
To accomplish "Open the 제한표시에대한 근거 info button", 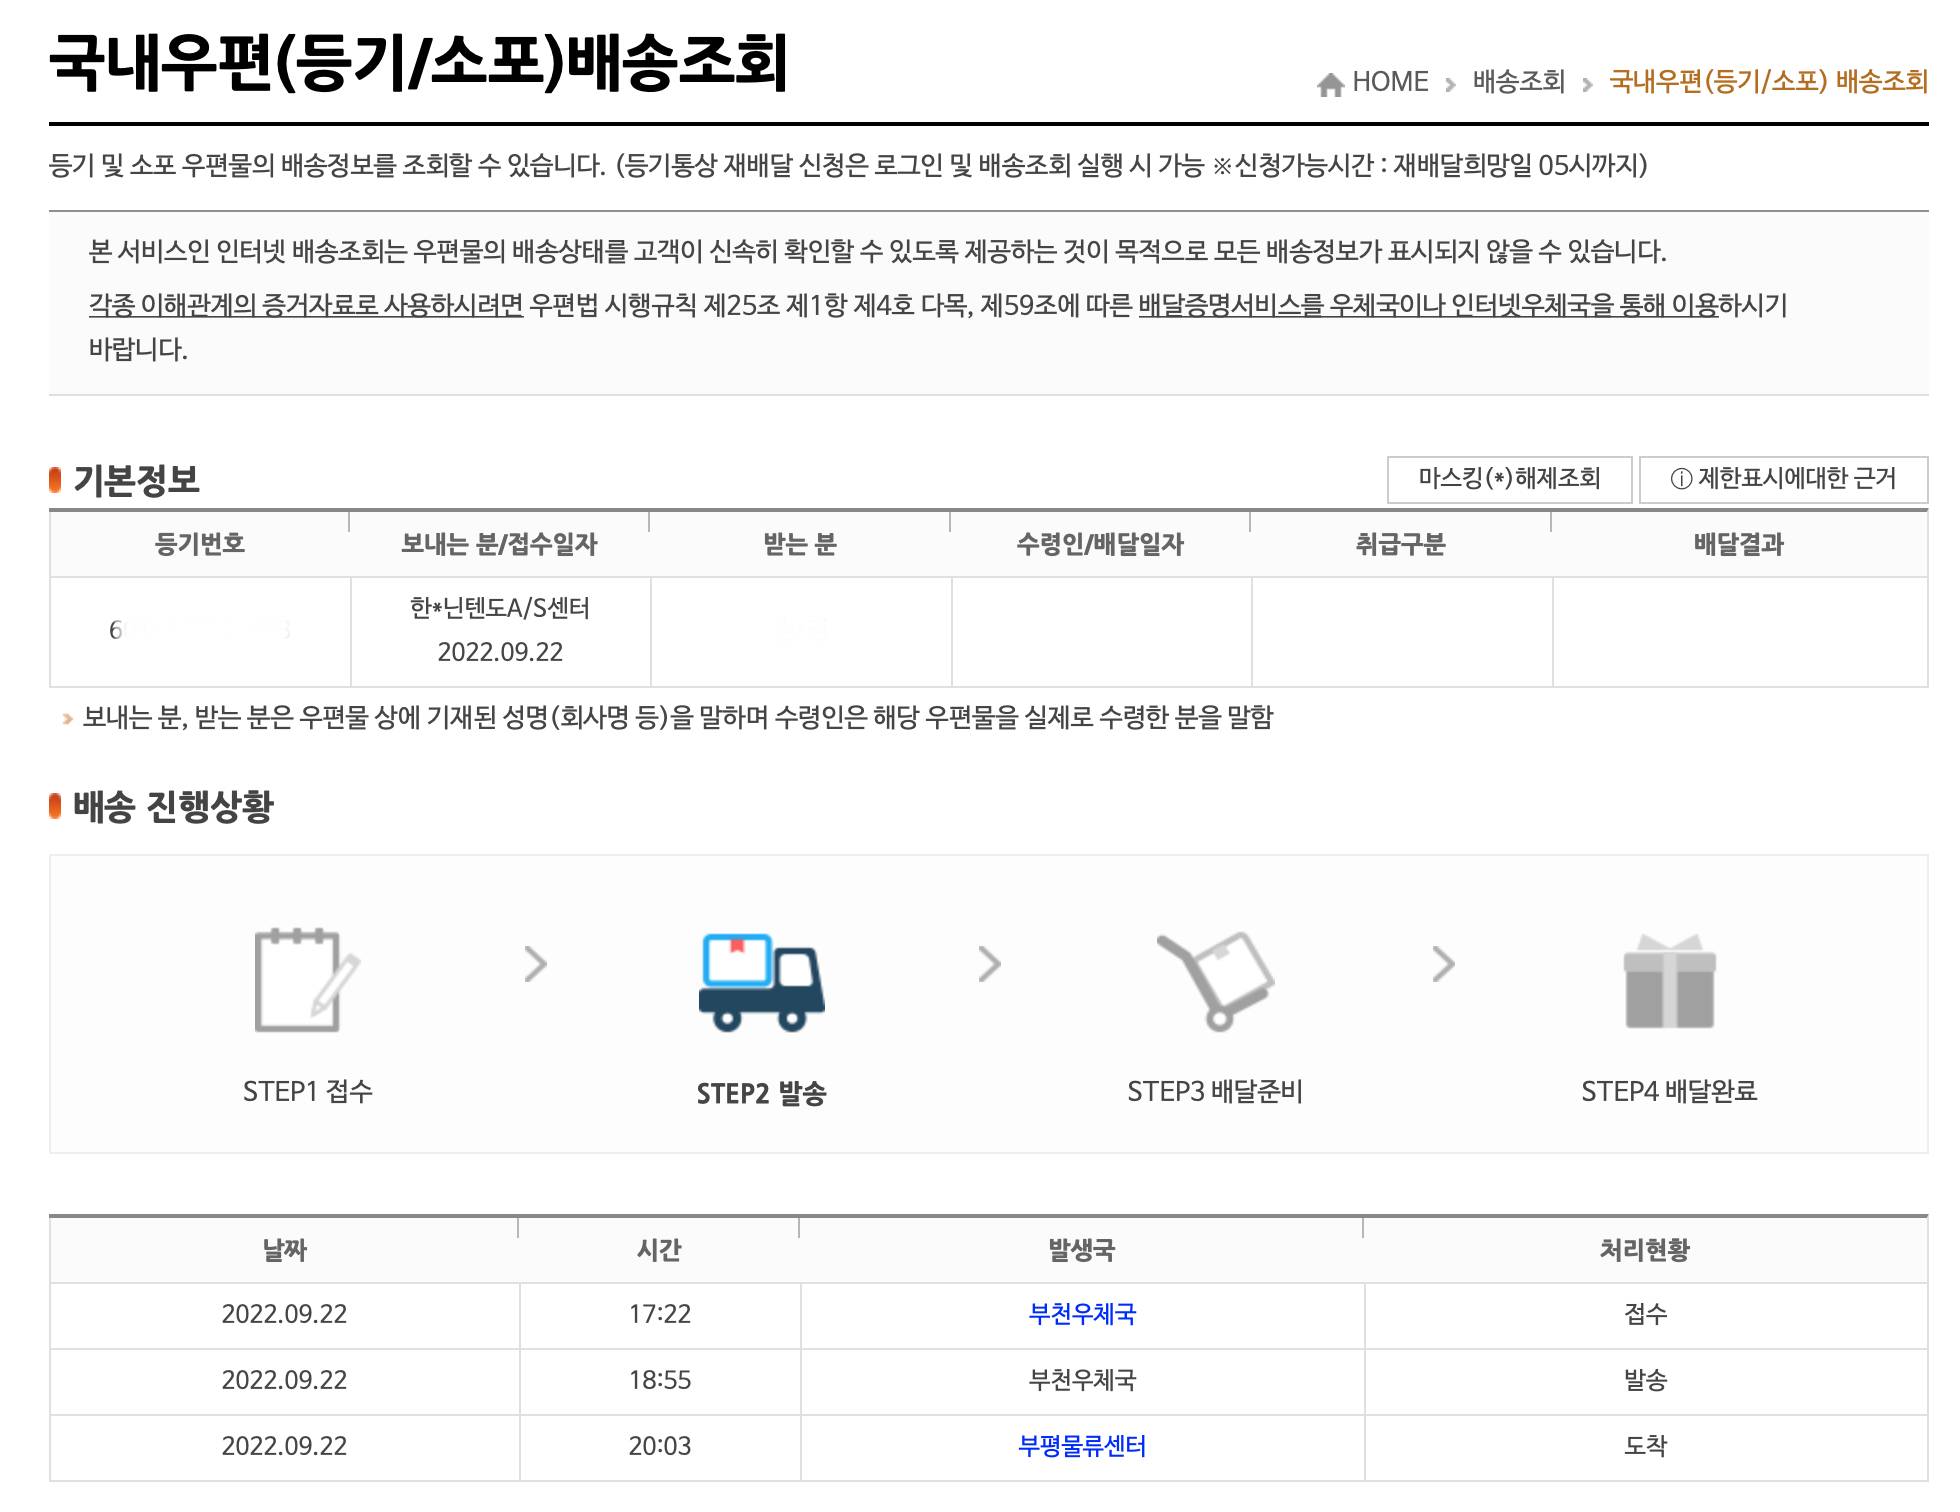I will (x=1783, y=479).
